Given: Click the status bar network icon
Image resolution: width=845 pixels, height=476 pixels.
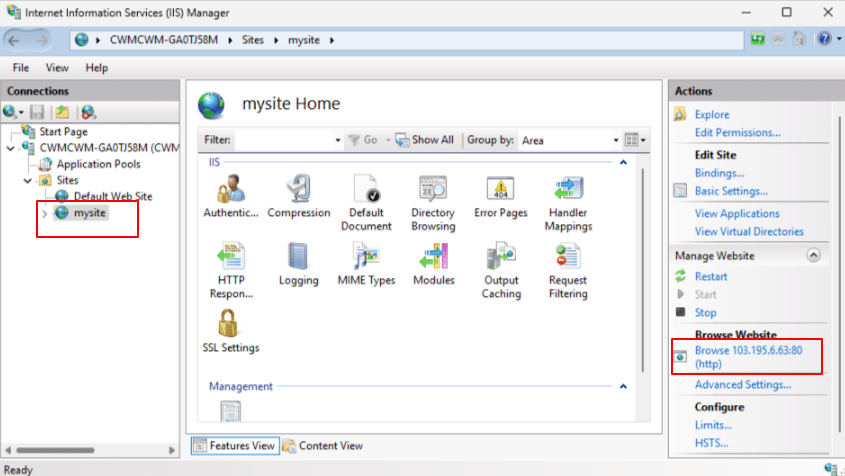Looking at the screenshot, I should (830, 469).
